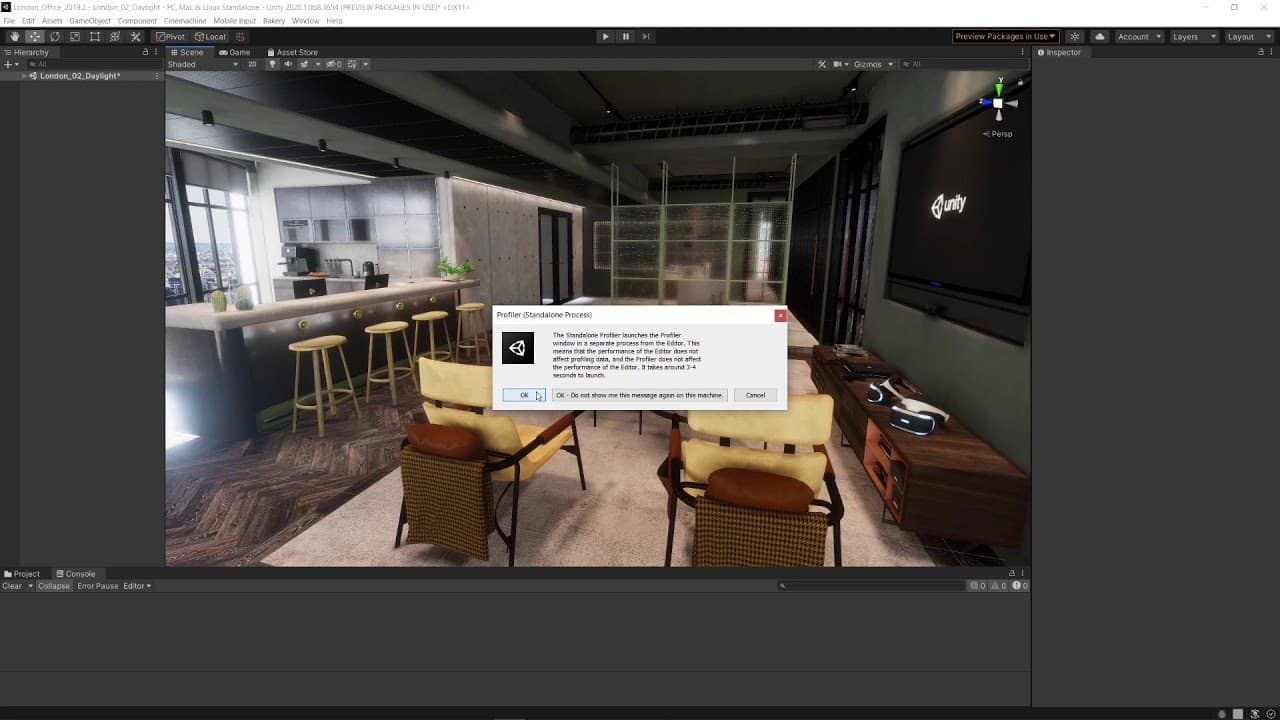Open the Bakery menu

click(x=274, y=21)
